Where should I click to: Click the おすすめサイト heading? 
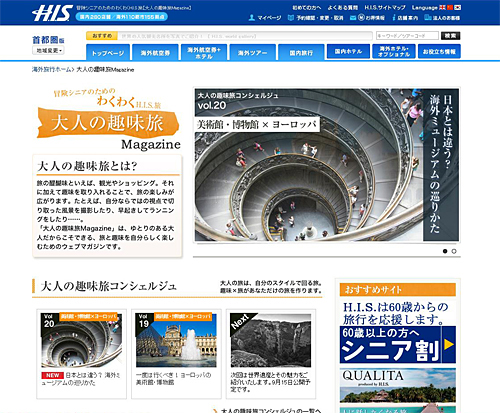[373, 289]
